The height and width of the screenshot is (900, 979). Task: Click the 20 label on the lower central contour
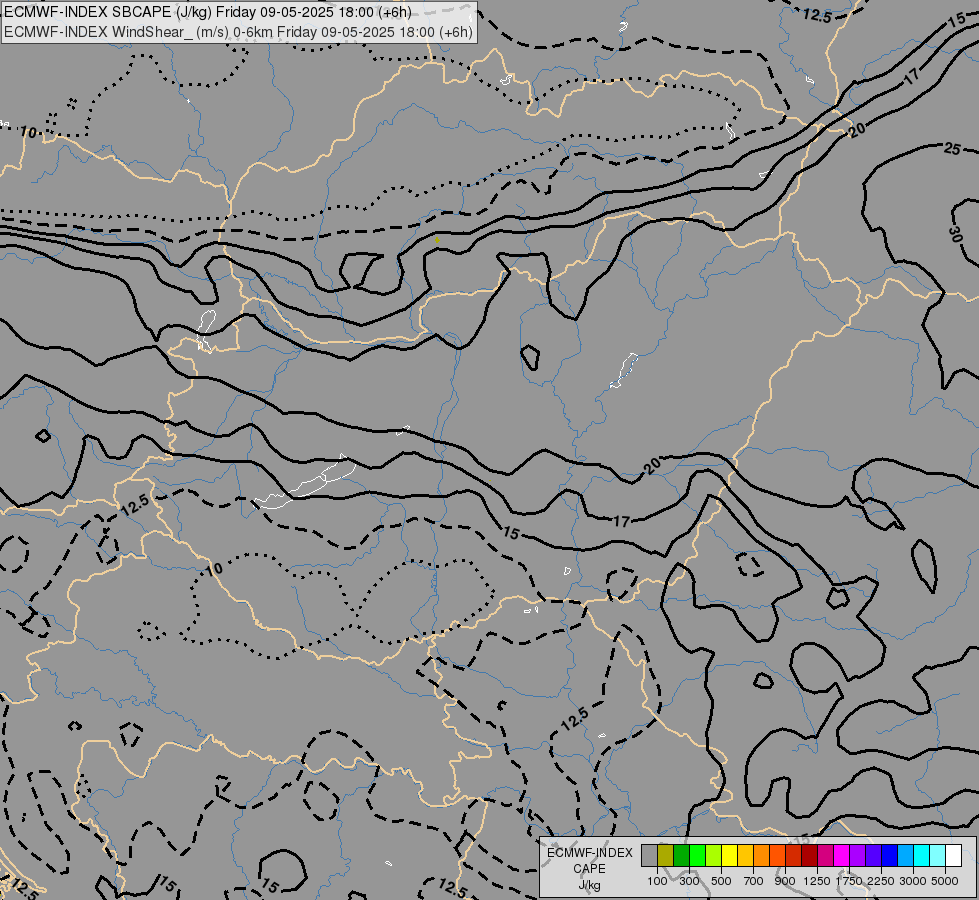[x=652, y=466]
